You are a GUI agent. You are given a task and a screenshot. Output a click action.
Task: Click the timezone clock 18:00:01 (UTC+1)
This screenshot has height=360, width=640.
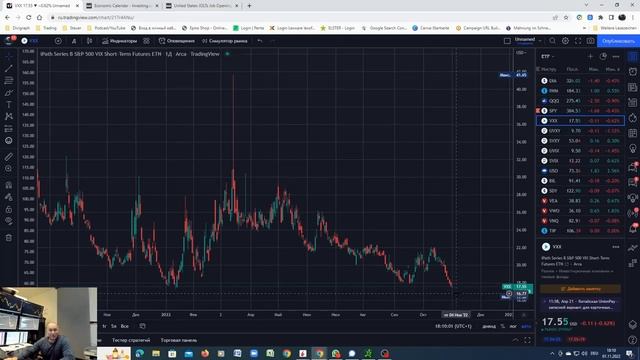453,326
